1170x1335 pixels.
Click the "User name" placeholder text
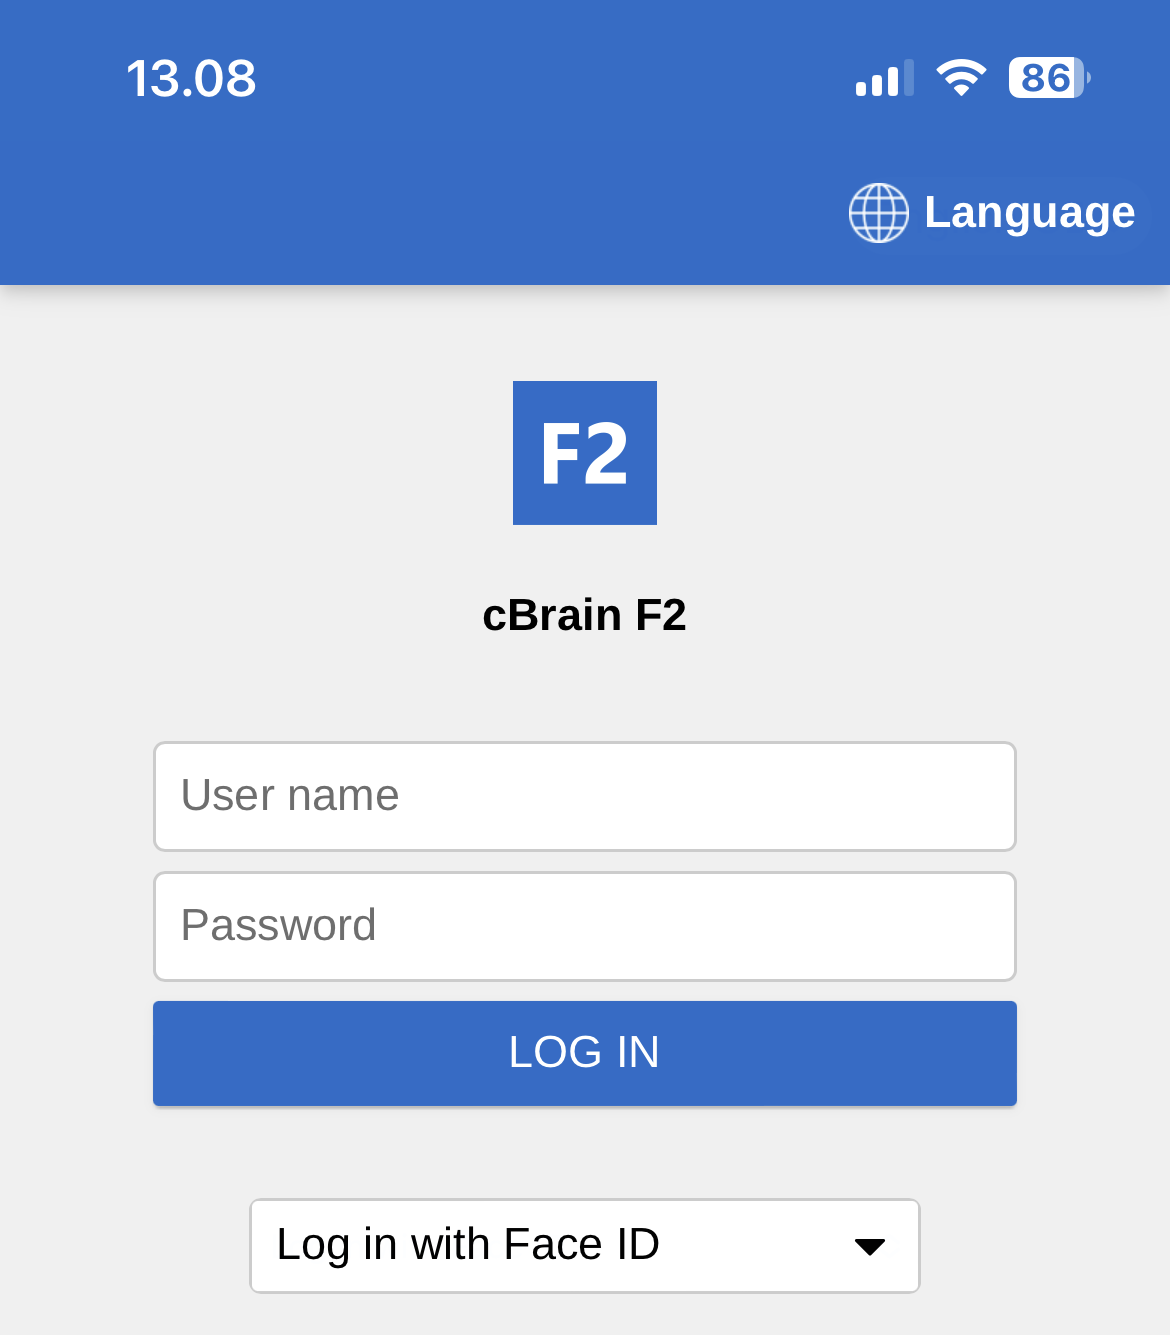point(290,796)
